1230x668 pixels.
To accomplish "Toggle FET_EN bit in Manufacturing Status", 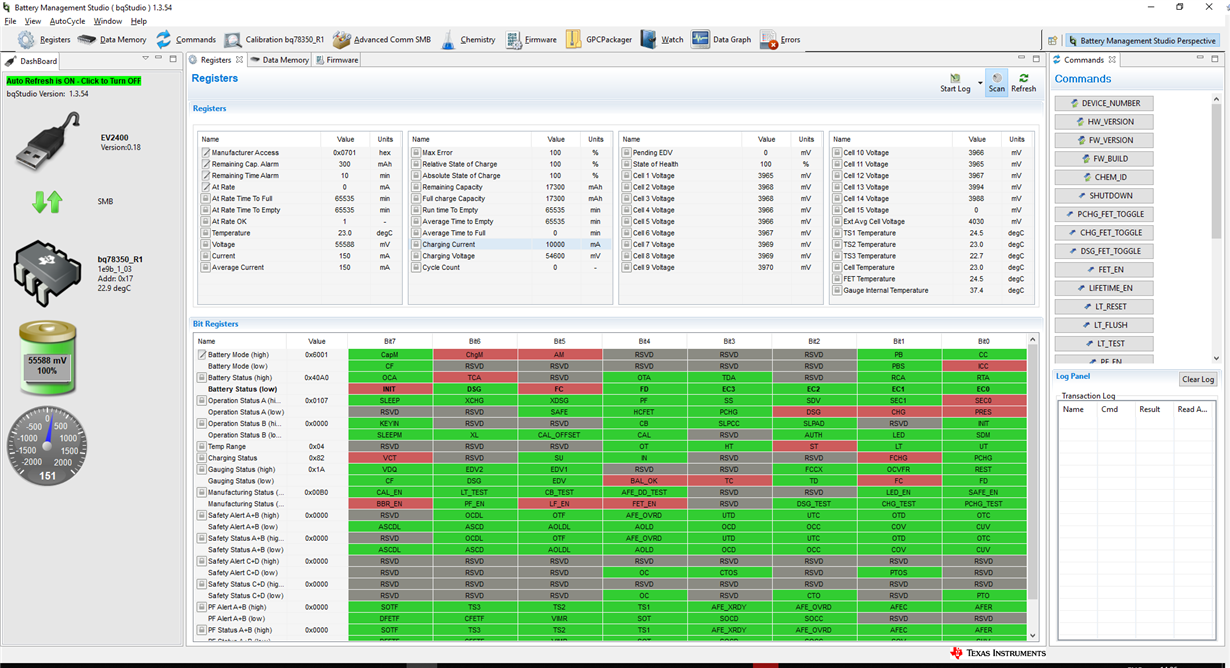I will (x=644, y=504).
